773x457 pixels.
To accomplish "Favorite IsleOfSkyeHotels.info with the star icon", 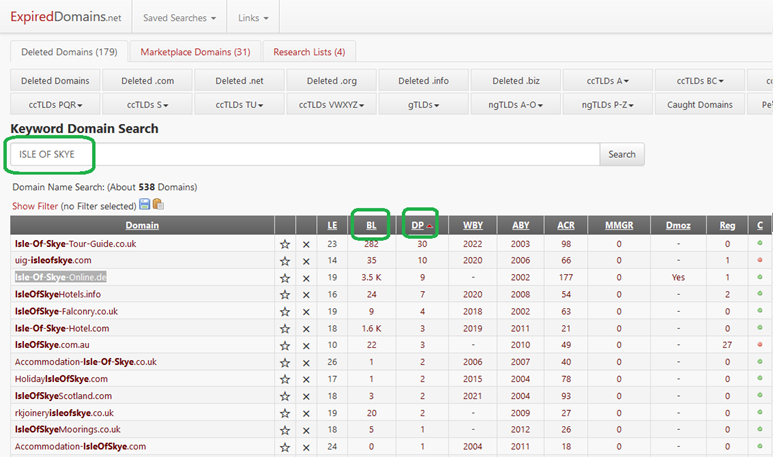I will pyautogui.click(x=284, y=295).
